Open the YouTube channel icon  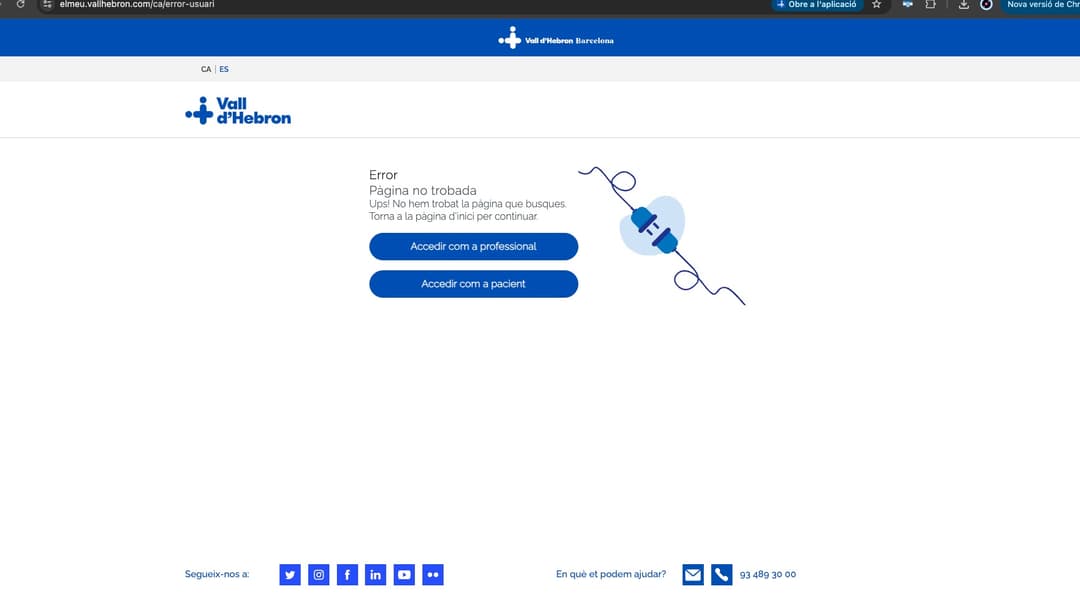tap(404, 575)
